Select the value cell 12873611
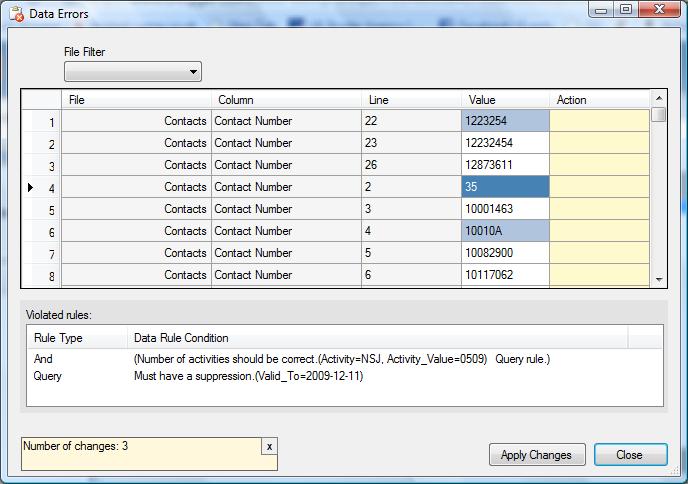The image size is (688, 484). point(505,165)
